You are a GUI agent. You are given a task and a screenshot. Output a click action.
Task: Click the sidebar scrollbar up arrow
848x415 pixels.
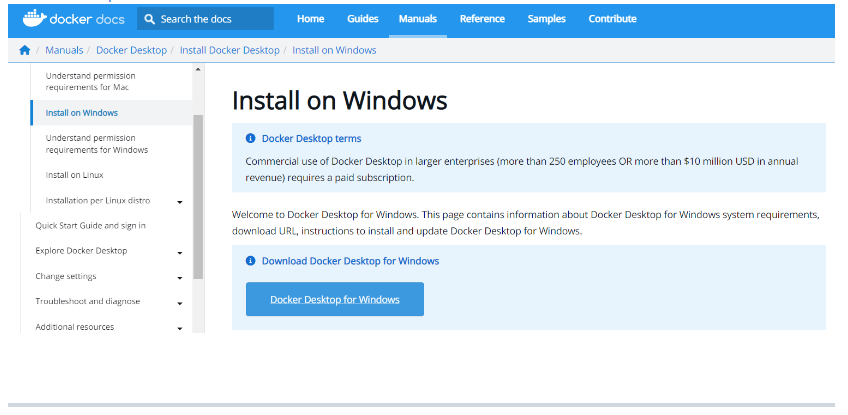click(x=198, y=69)
